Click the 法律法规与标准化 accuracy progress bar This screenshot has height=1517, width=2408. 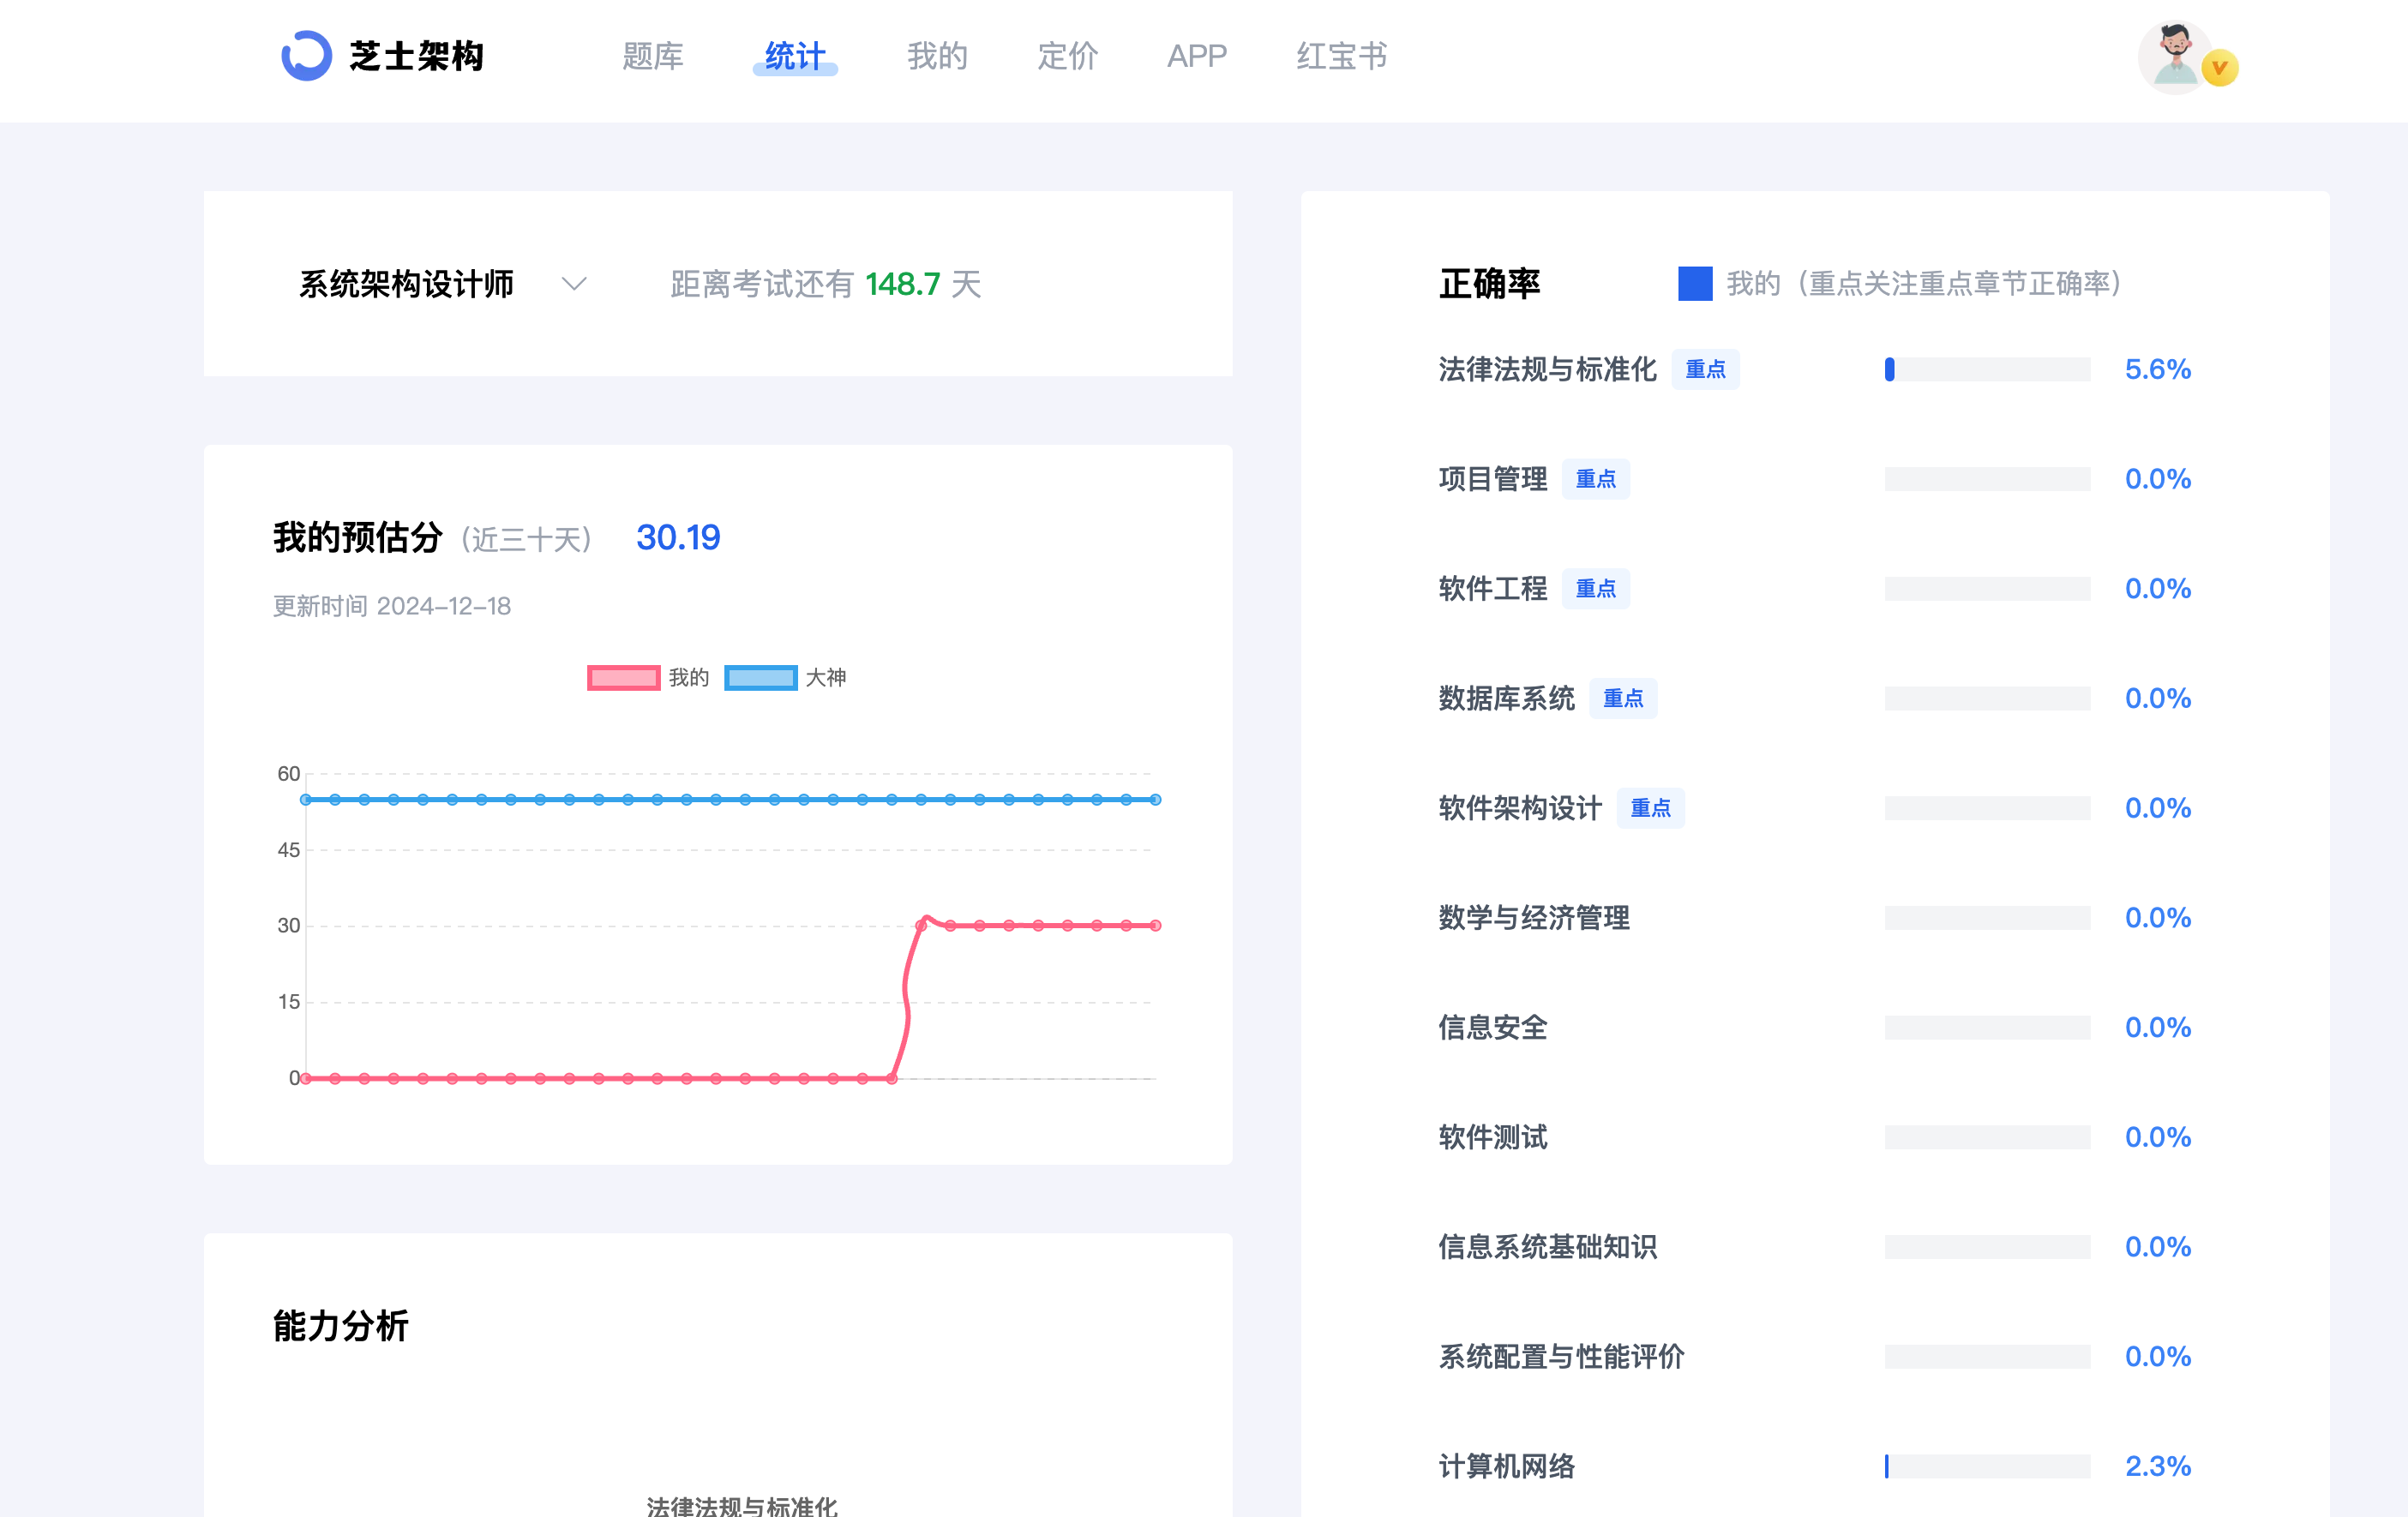[x=1987, y=369]
